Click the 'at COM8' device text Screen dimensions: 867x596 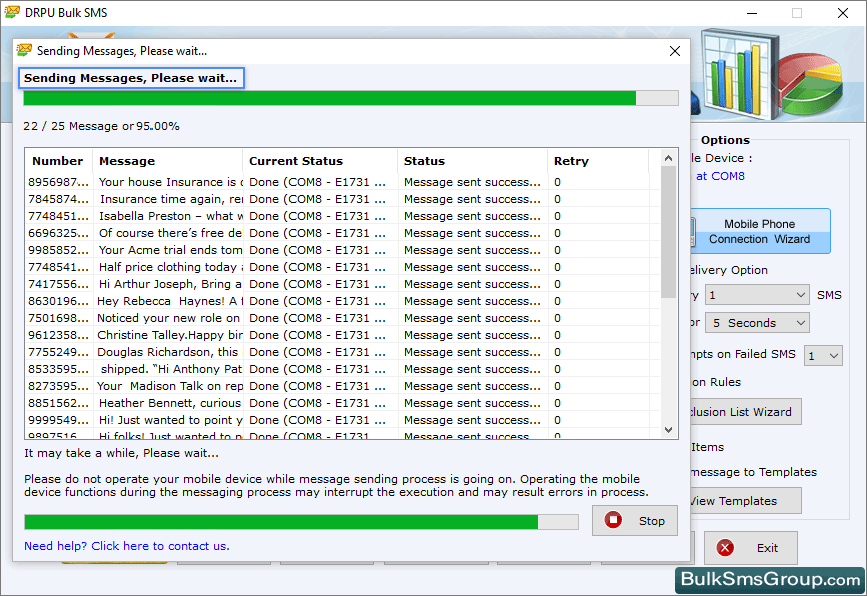[x=720, y=176]
